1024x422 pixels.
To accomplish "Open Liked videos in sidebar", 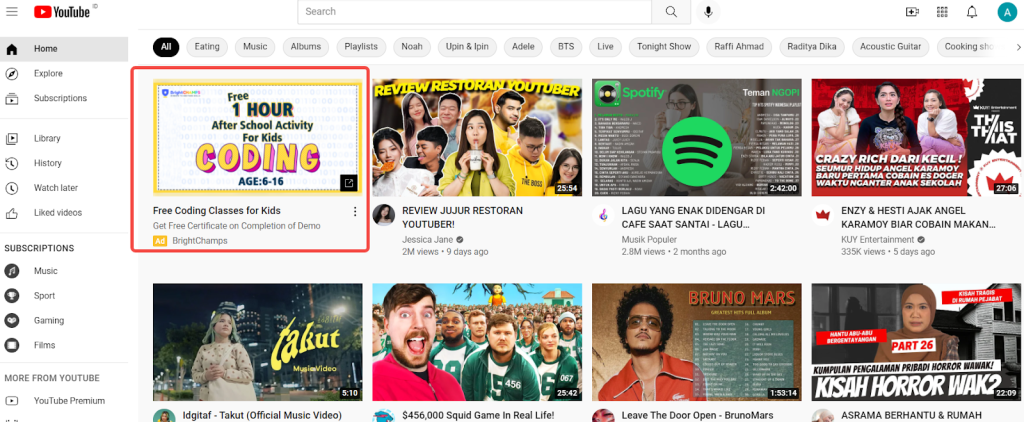I will [64, 213].
